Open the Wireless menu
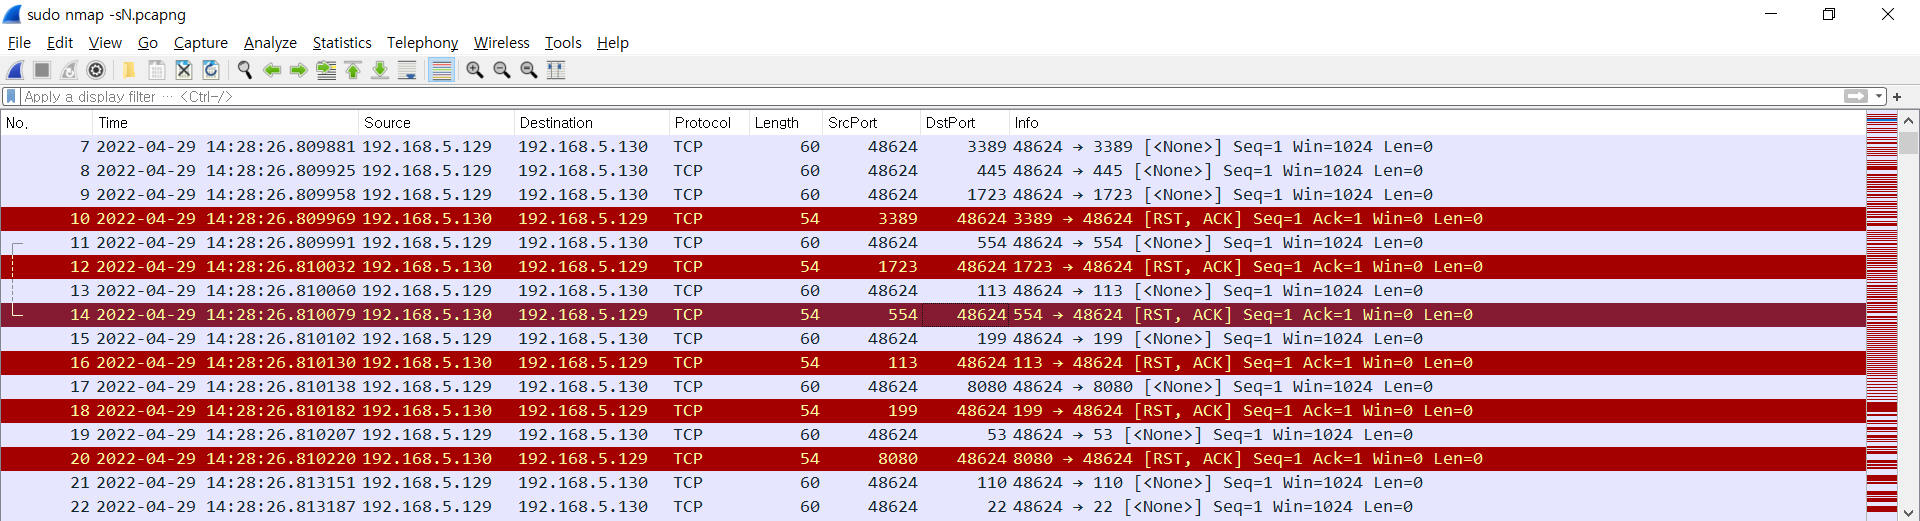The image size is (1920, 521). tap(501, 43)
